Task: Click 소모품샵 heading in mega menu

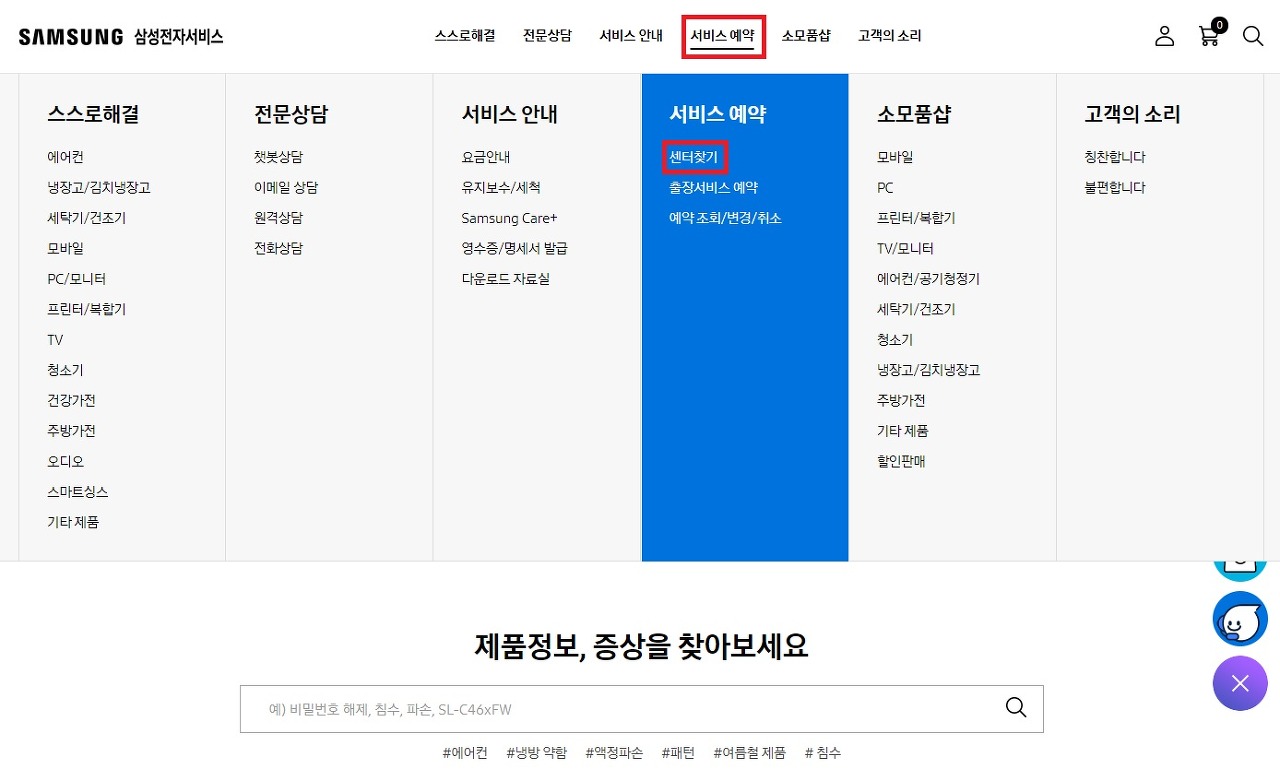Action: (914, 114)
